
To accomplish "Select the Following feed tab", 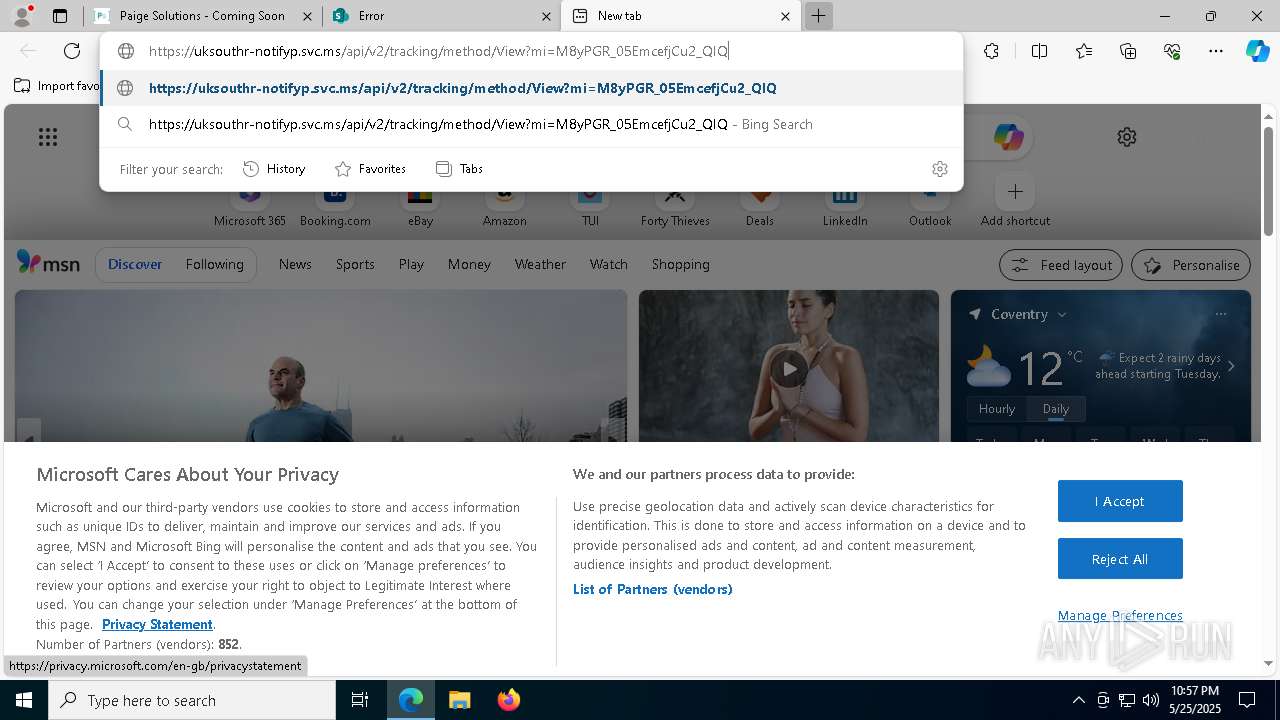I will 214,264.
